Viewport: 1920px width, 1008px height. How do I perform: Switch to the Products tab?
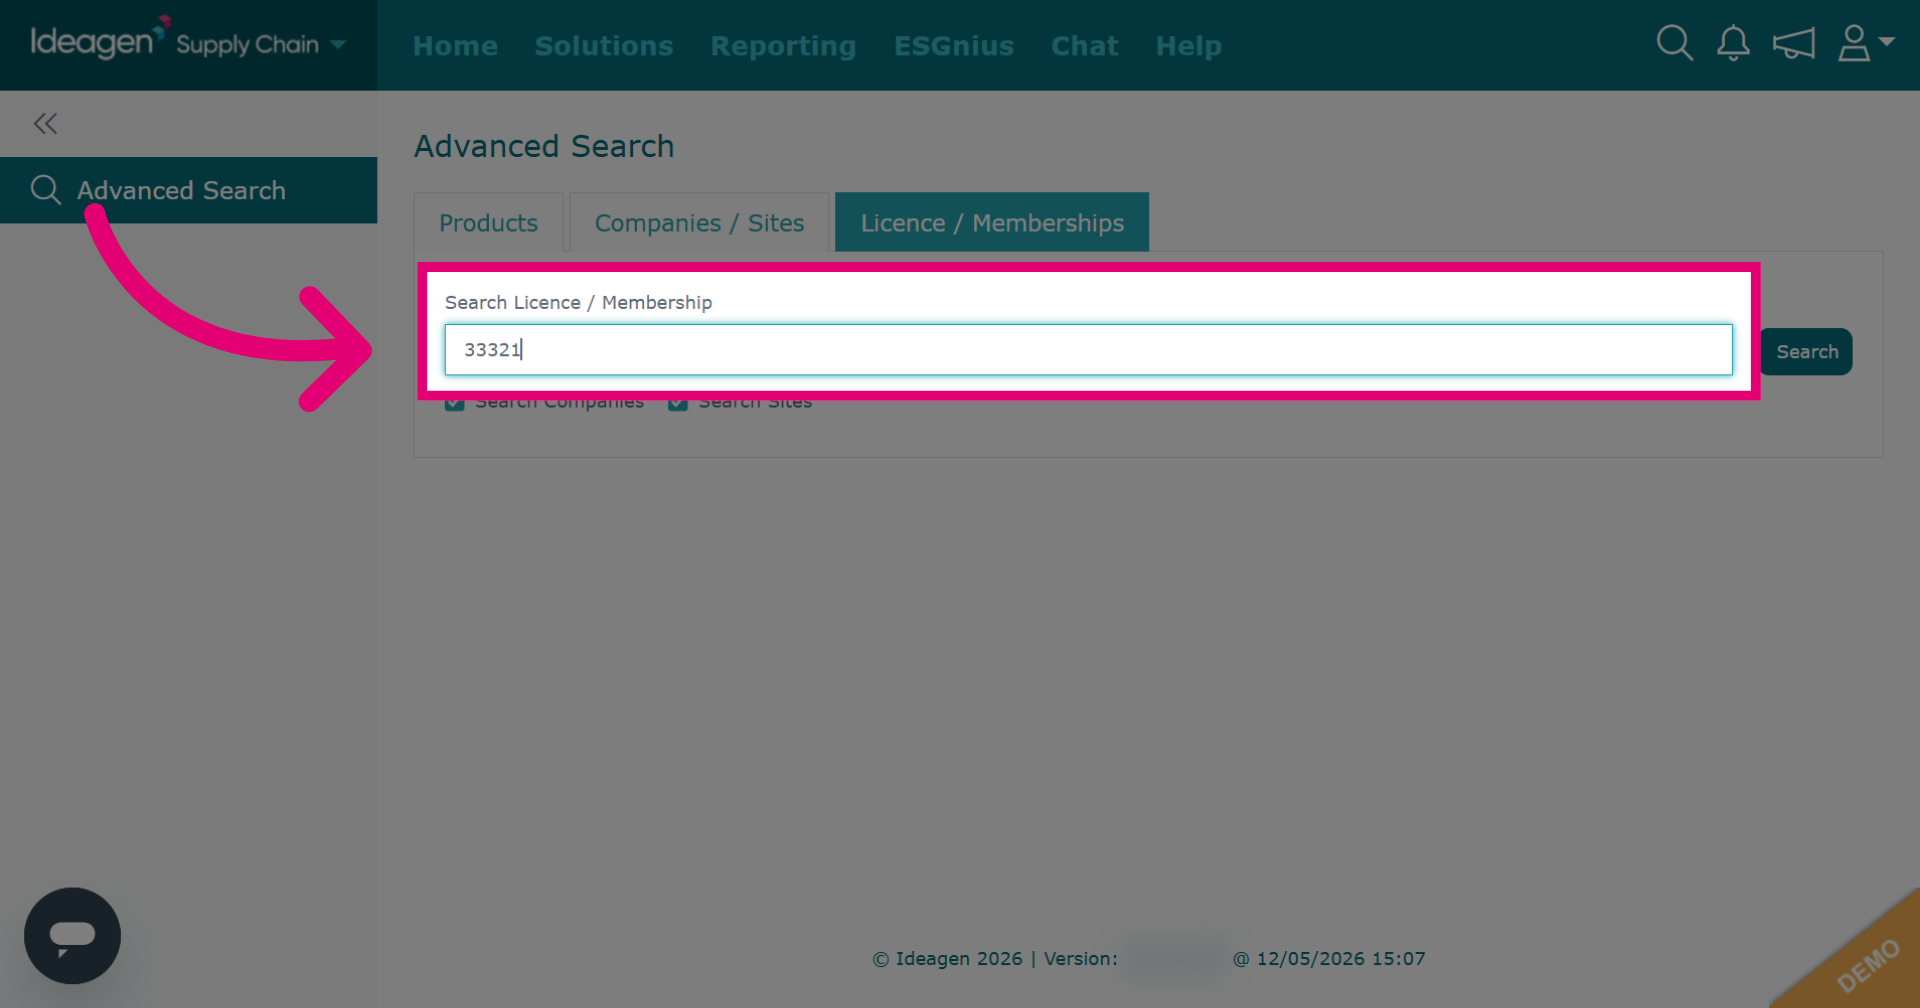pos(488,222)
